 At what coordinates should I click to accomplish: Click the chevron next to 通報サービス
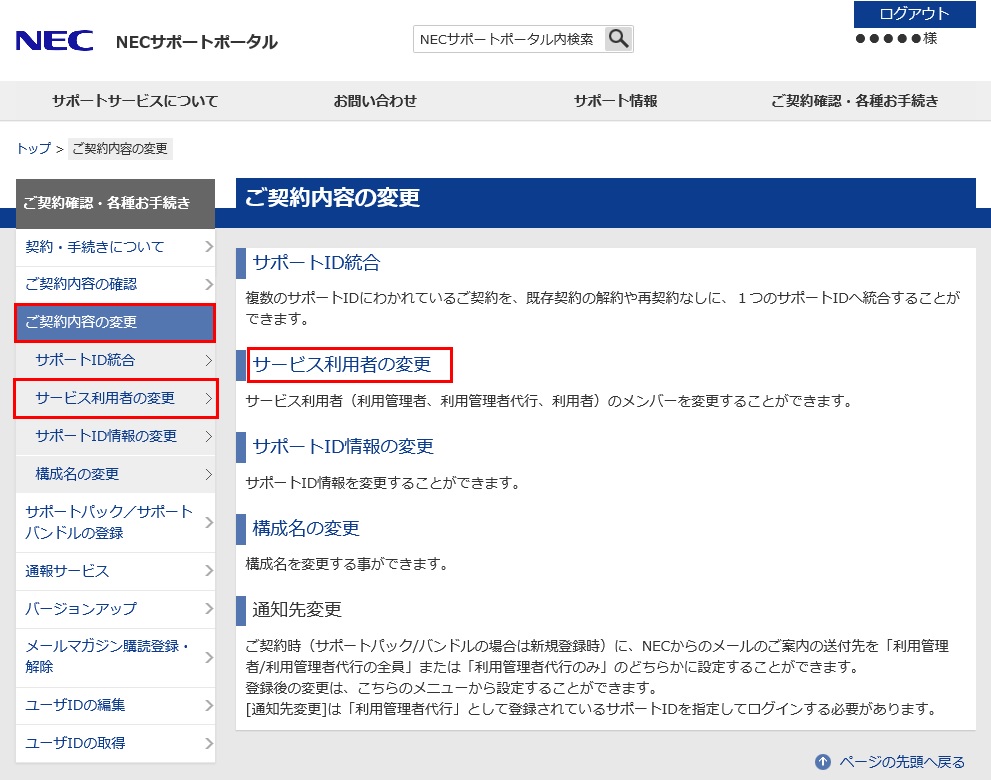pyautogui.click(x=208, y=571)
